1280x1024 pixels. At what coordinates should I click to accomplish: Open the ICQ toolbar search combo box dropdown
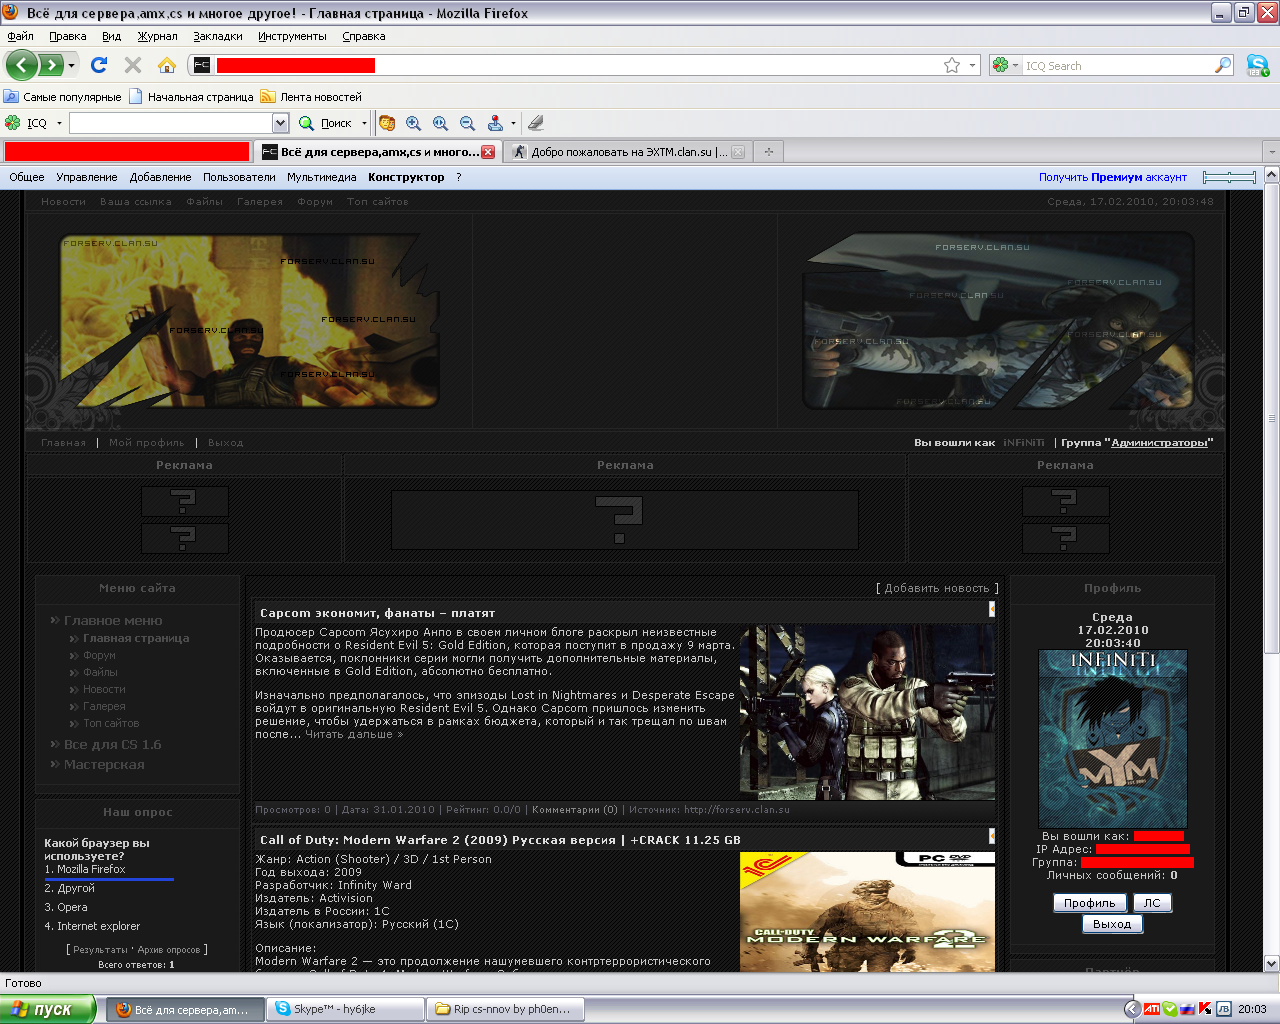point(280,123)
